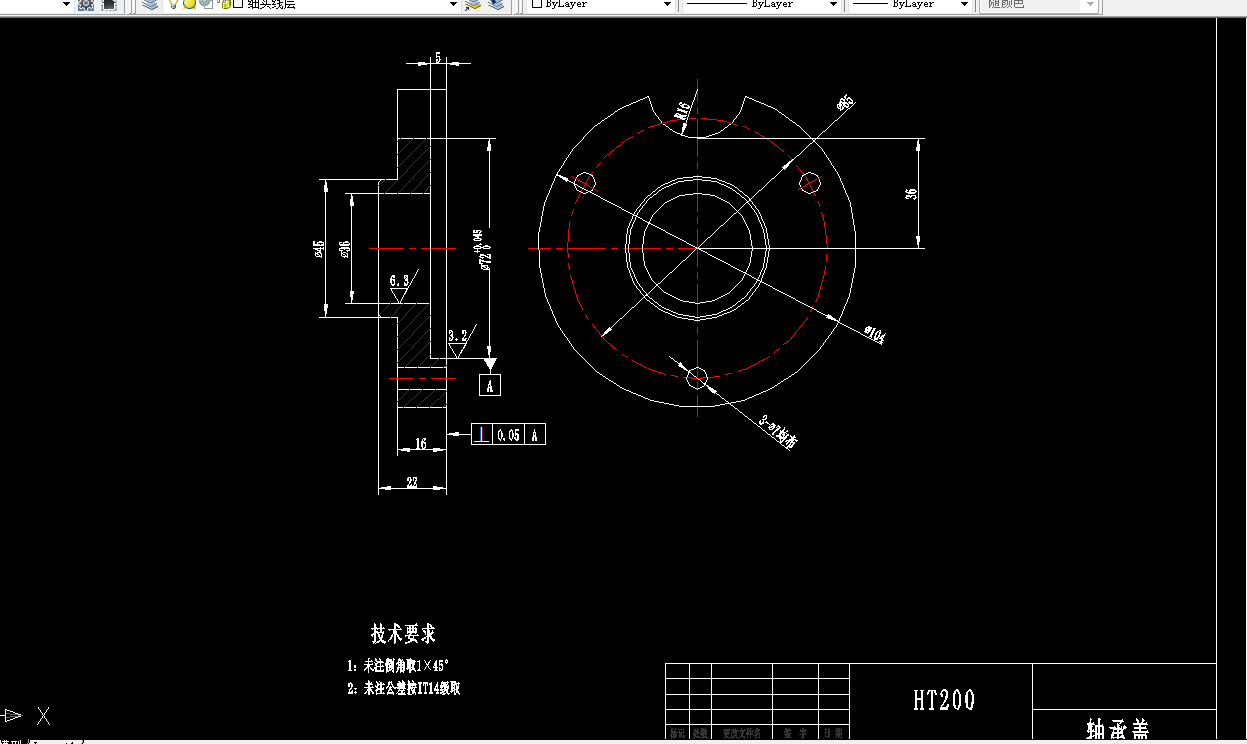Expand the flyout arrow at far left of toolbar
Image resolution: width=1247 pixels, height=744 pixels.
[65, 5]
